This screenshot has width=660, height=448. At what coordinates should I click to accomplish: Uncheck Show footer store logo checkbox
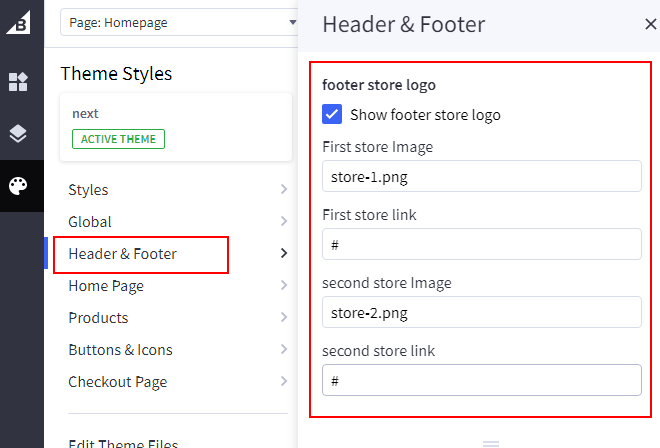point(332,114)
